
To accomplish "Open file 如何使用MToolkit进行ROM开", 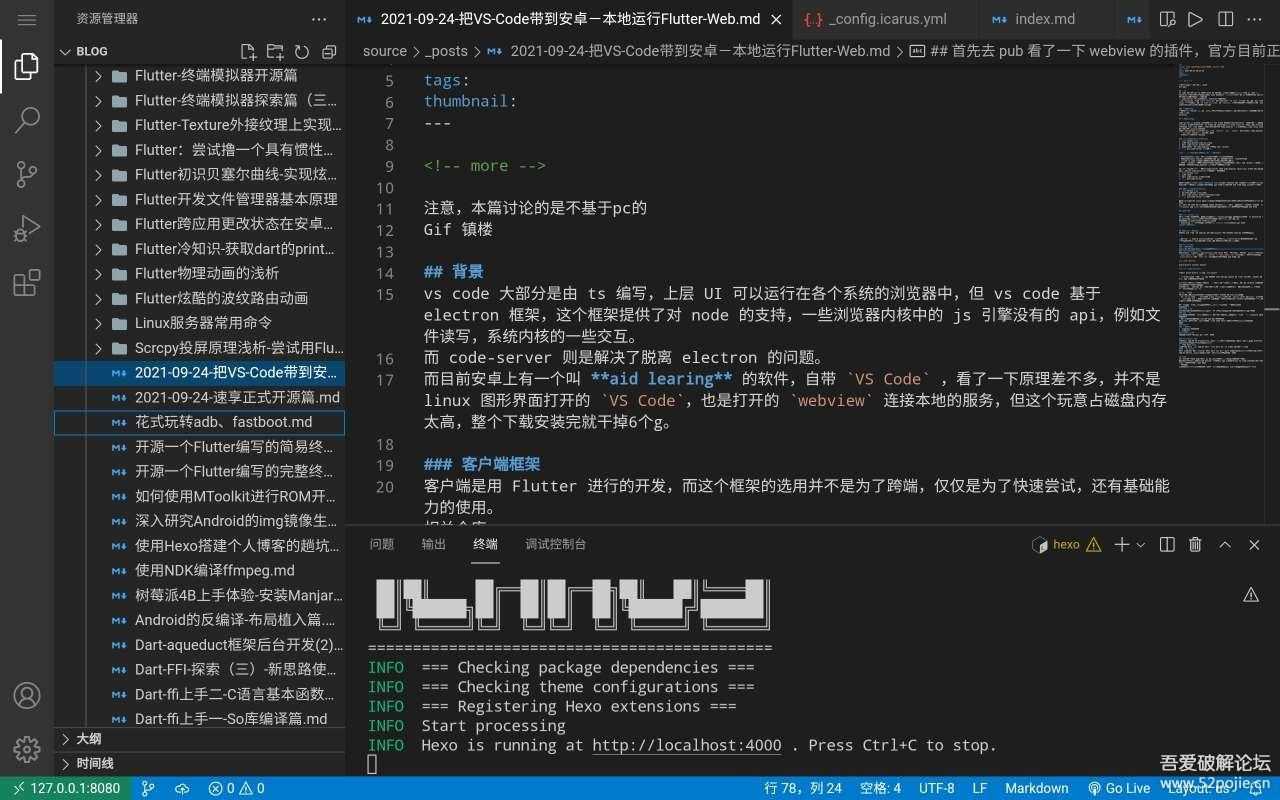I will pos(200,496).
